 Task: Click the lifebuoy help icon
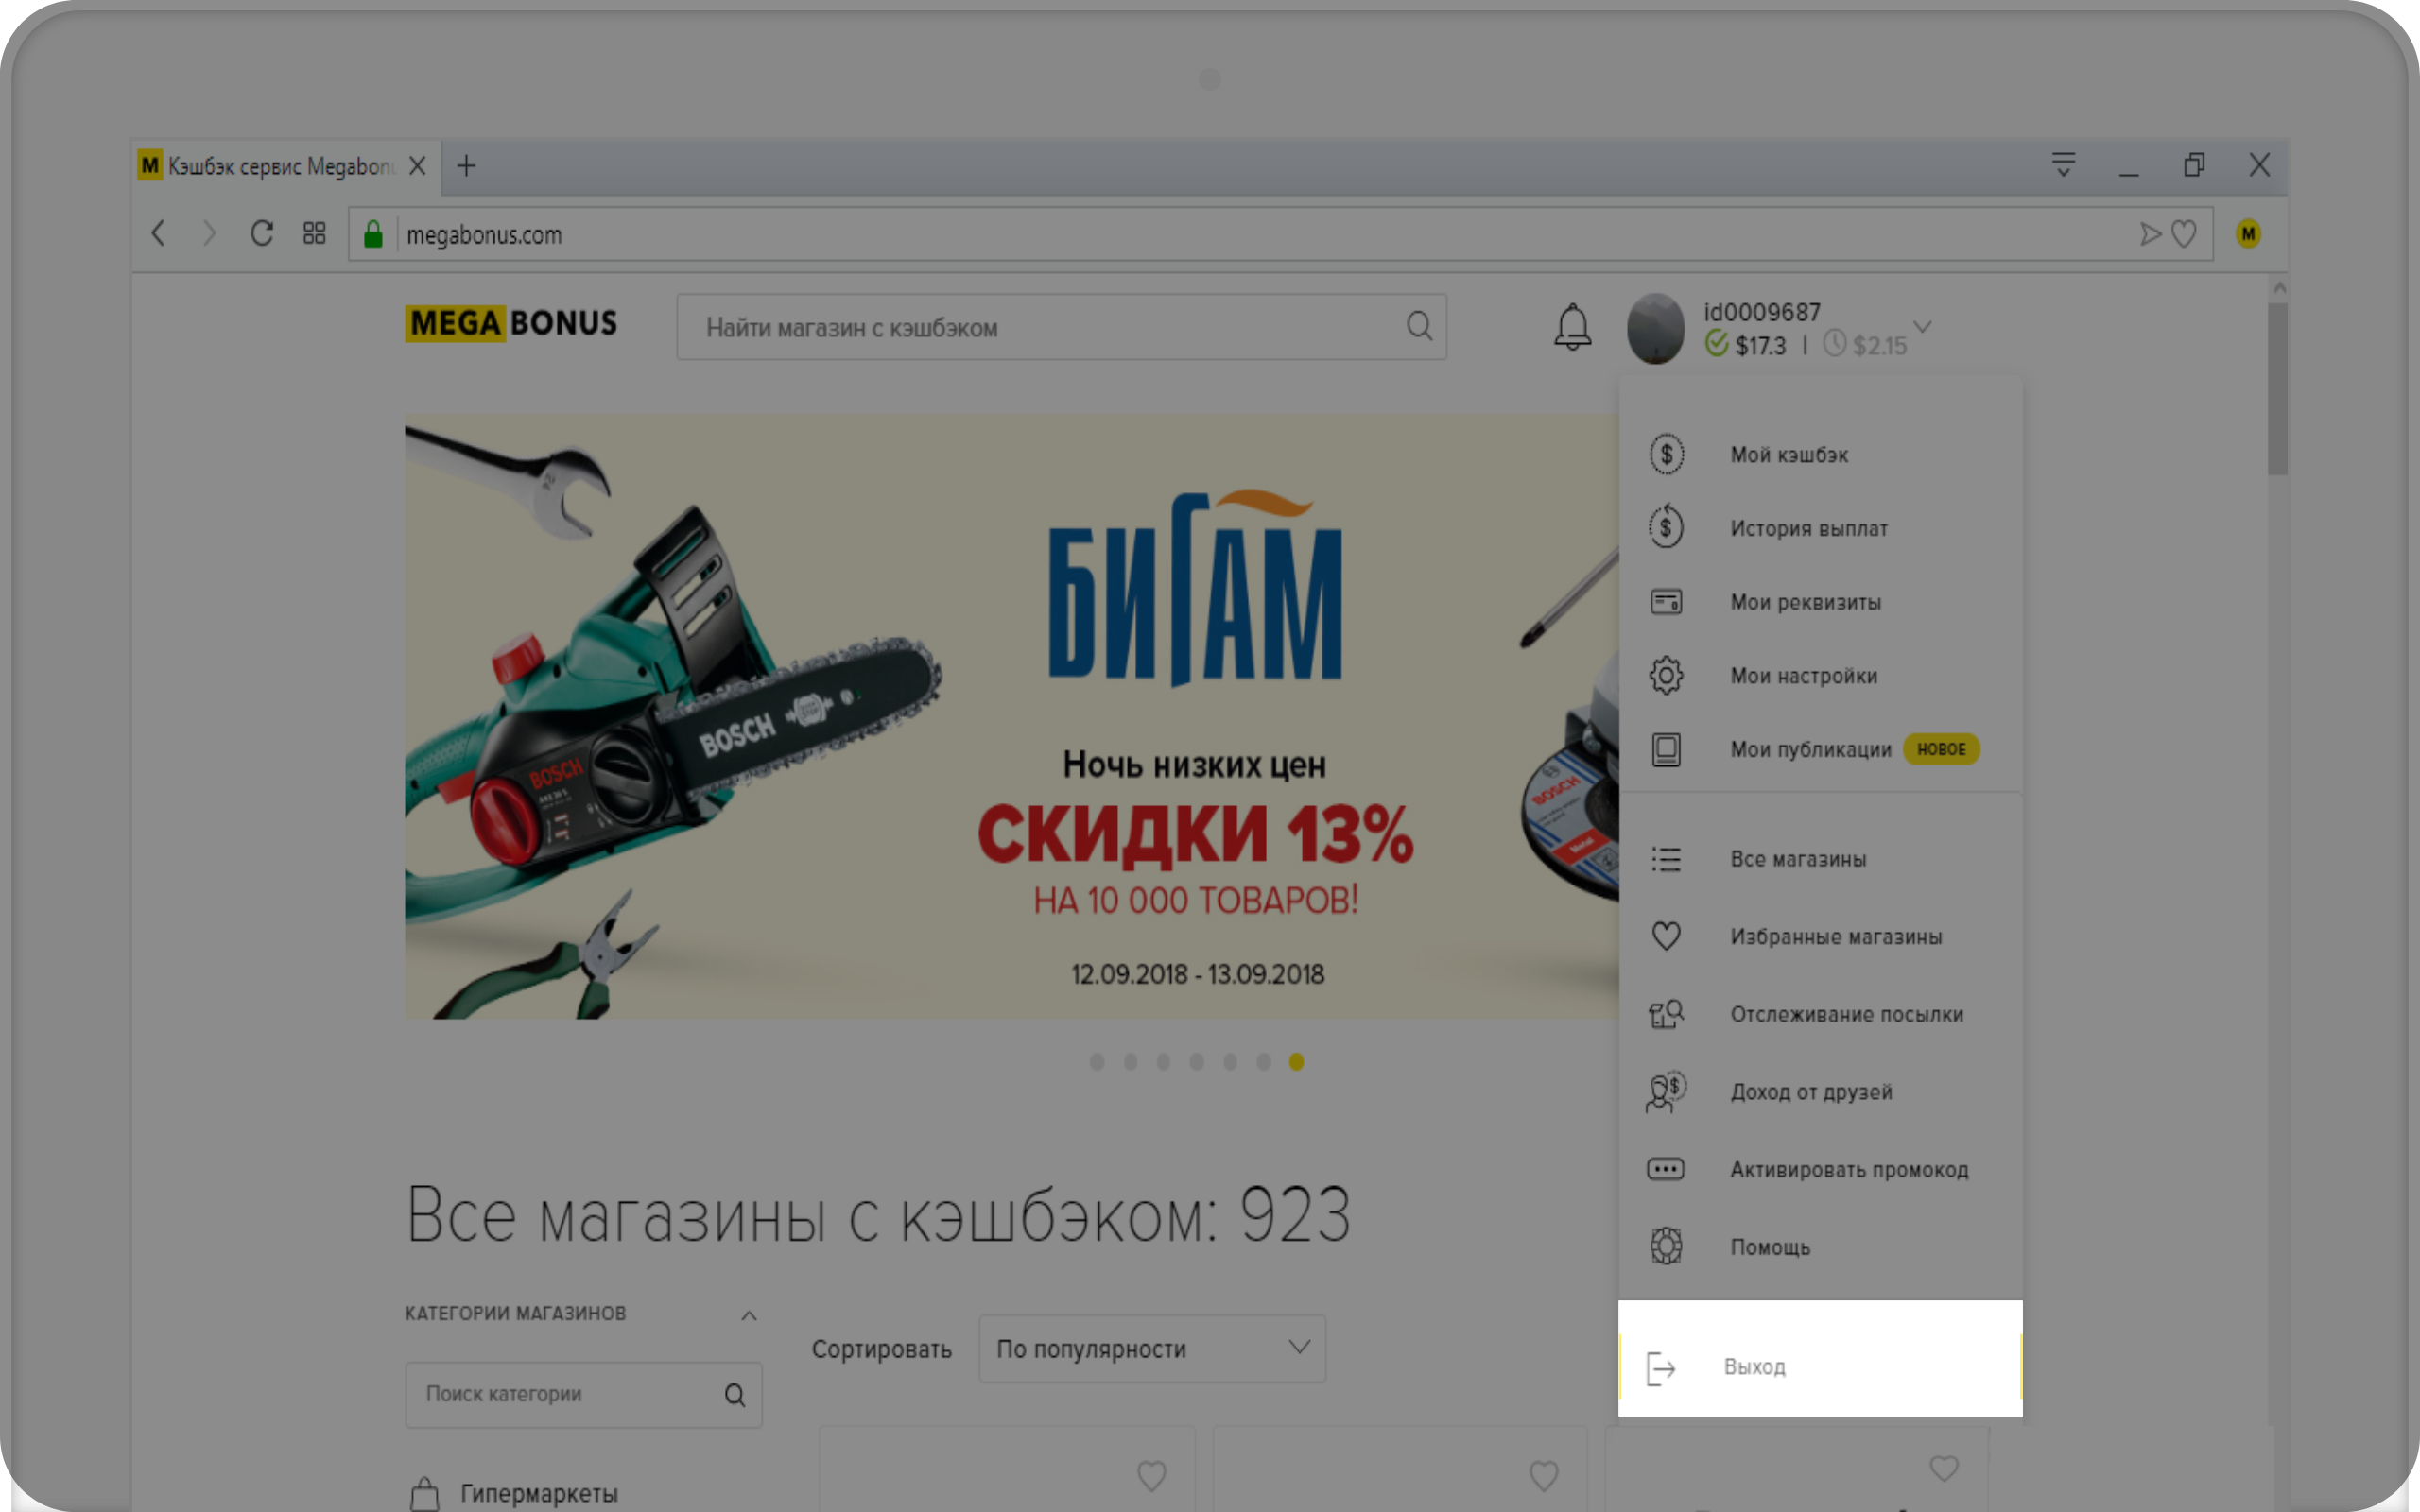point(1666,1246)
